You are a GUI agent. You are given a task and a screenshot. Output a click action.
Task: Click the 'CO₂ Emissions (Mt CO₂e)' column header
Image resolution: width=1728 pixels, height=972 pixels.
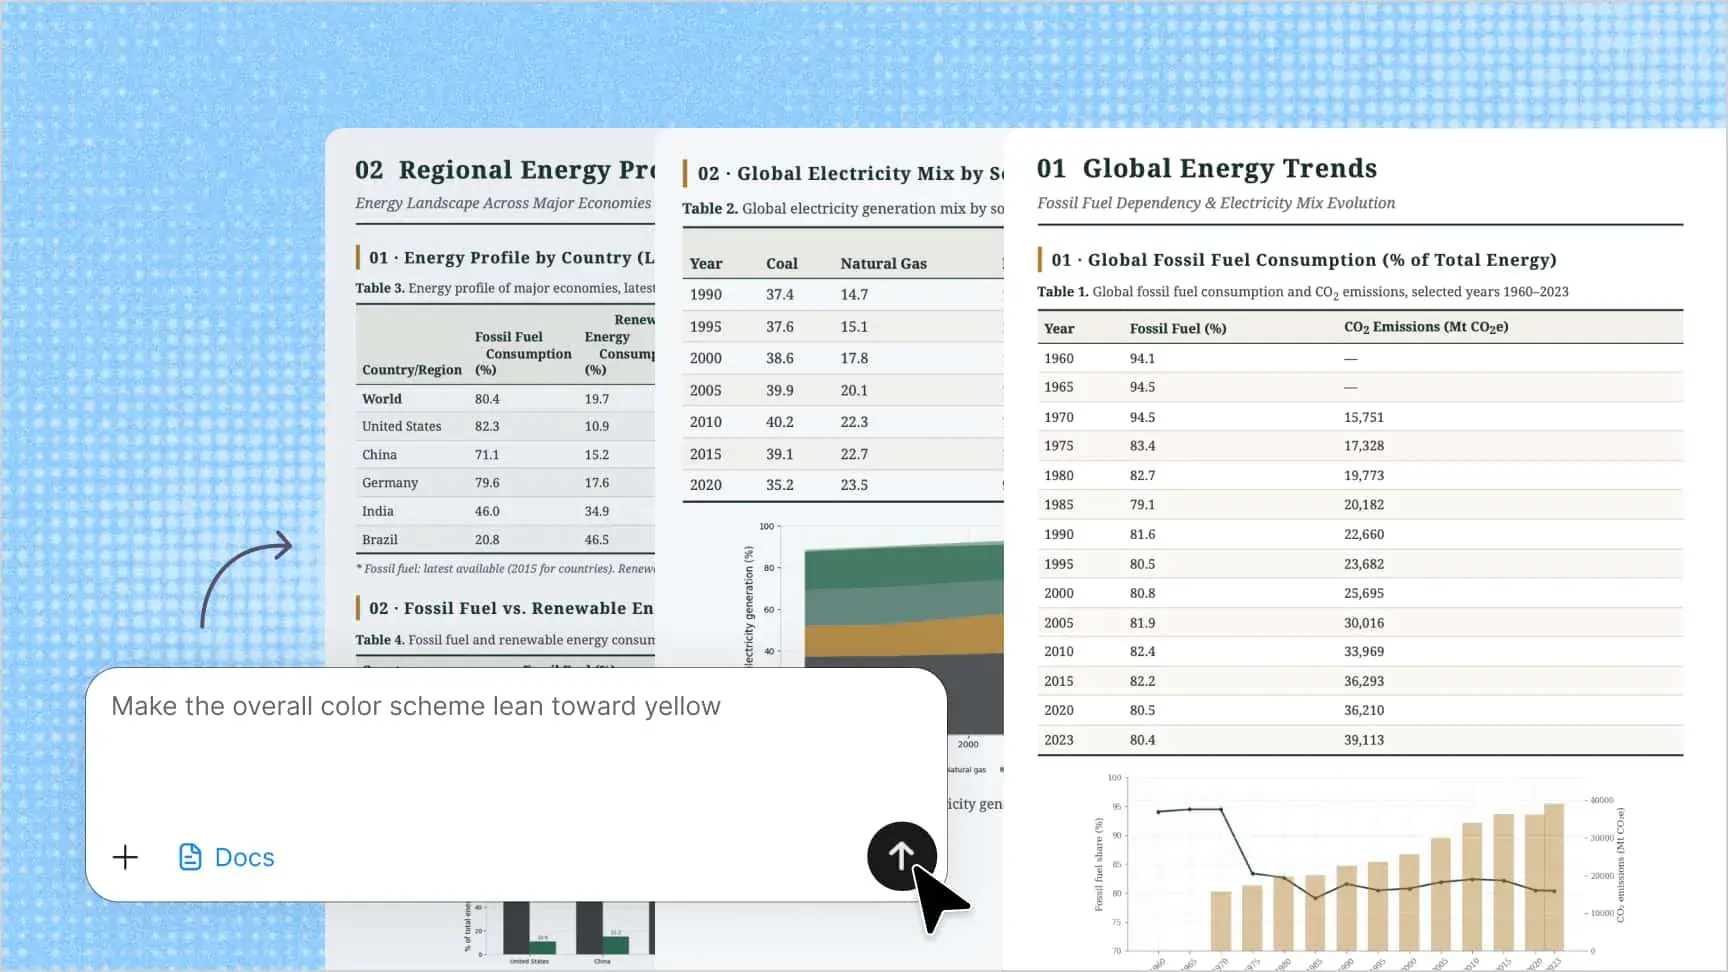1426,327
